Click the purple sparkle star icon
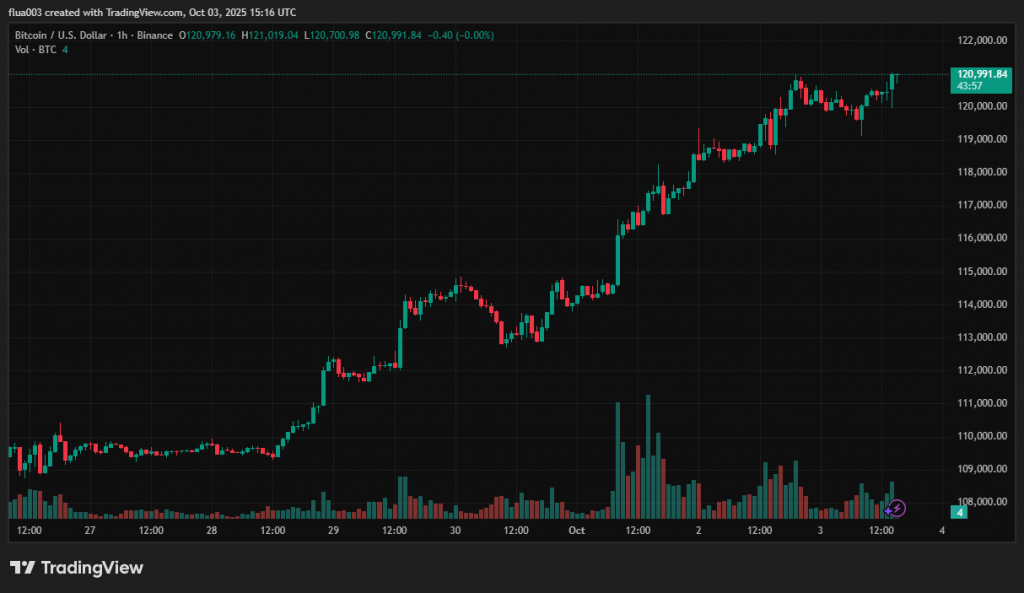Viewport: 1024px width, 593px height. coord(889,511)
